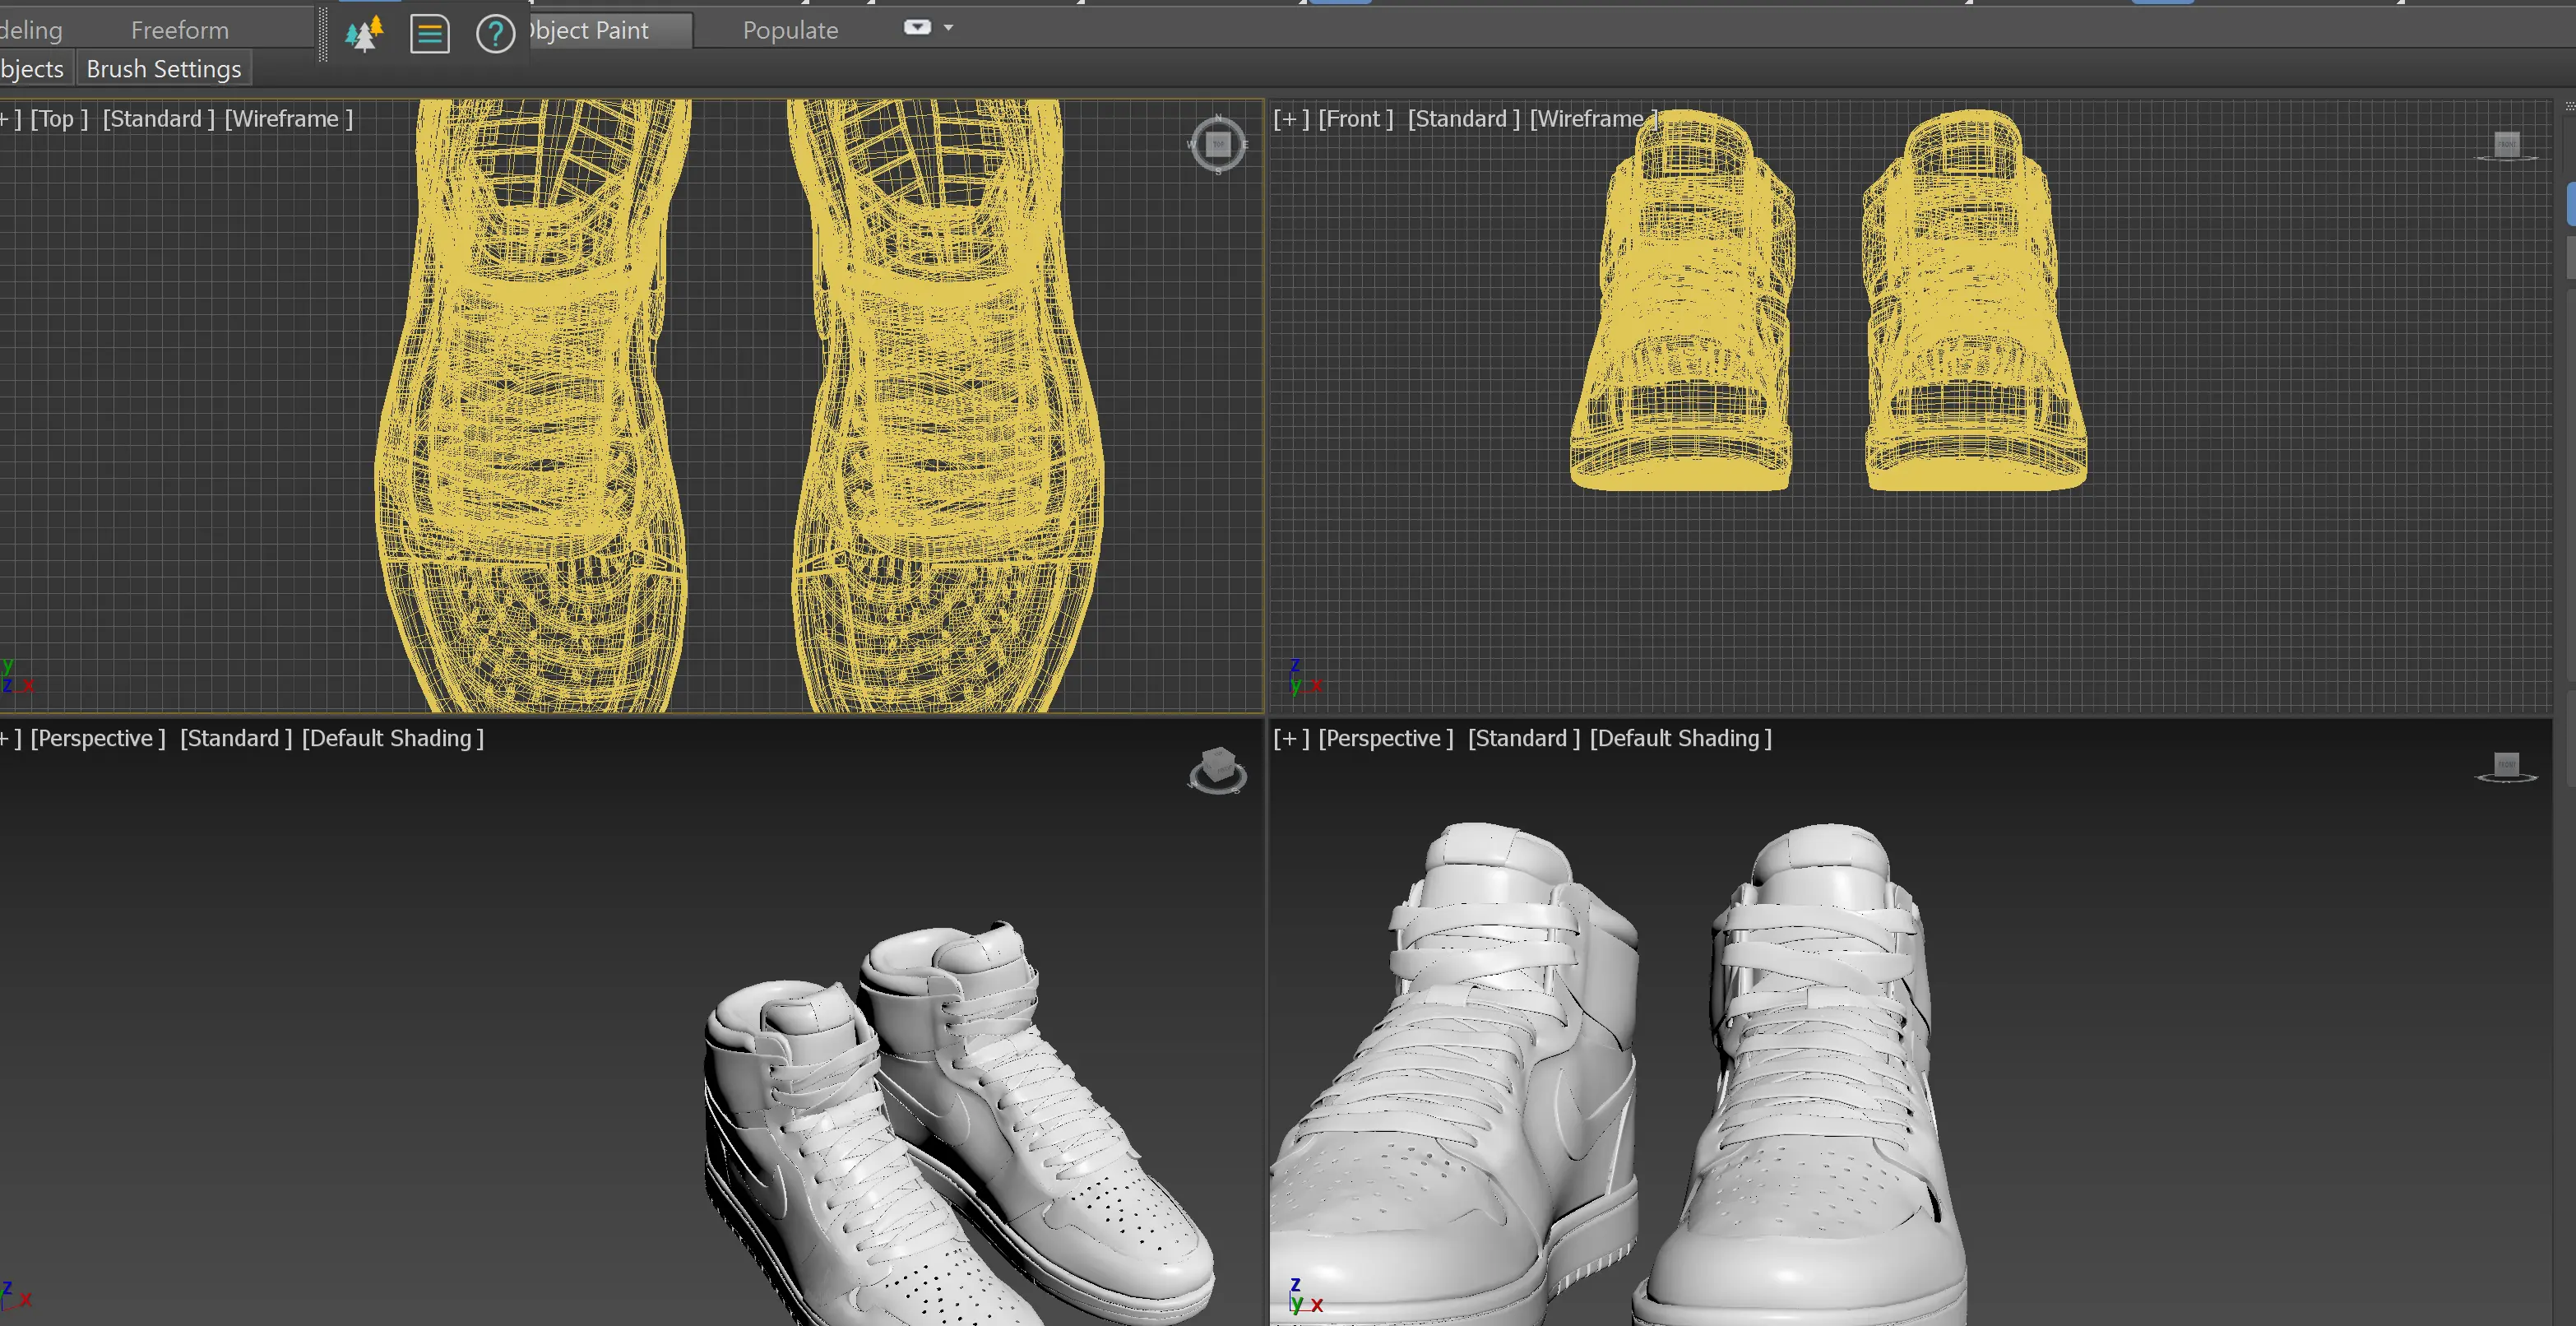The image size is (2576, 1326).
Task: Open [Standard] menu in bottom-right Perspective viewport
Action: tap(1524, 738)
